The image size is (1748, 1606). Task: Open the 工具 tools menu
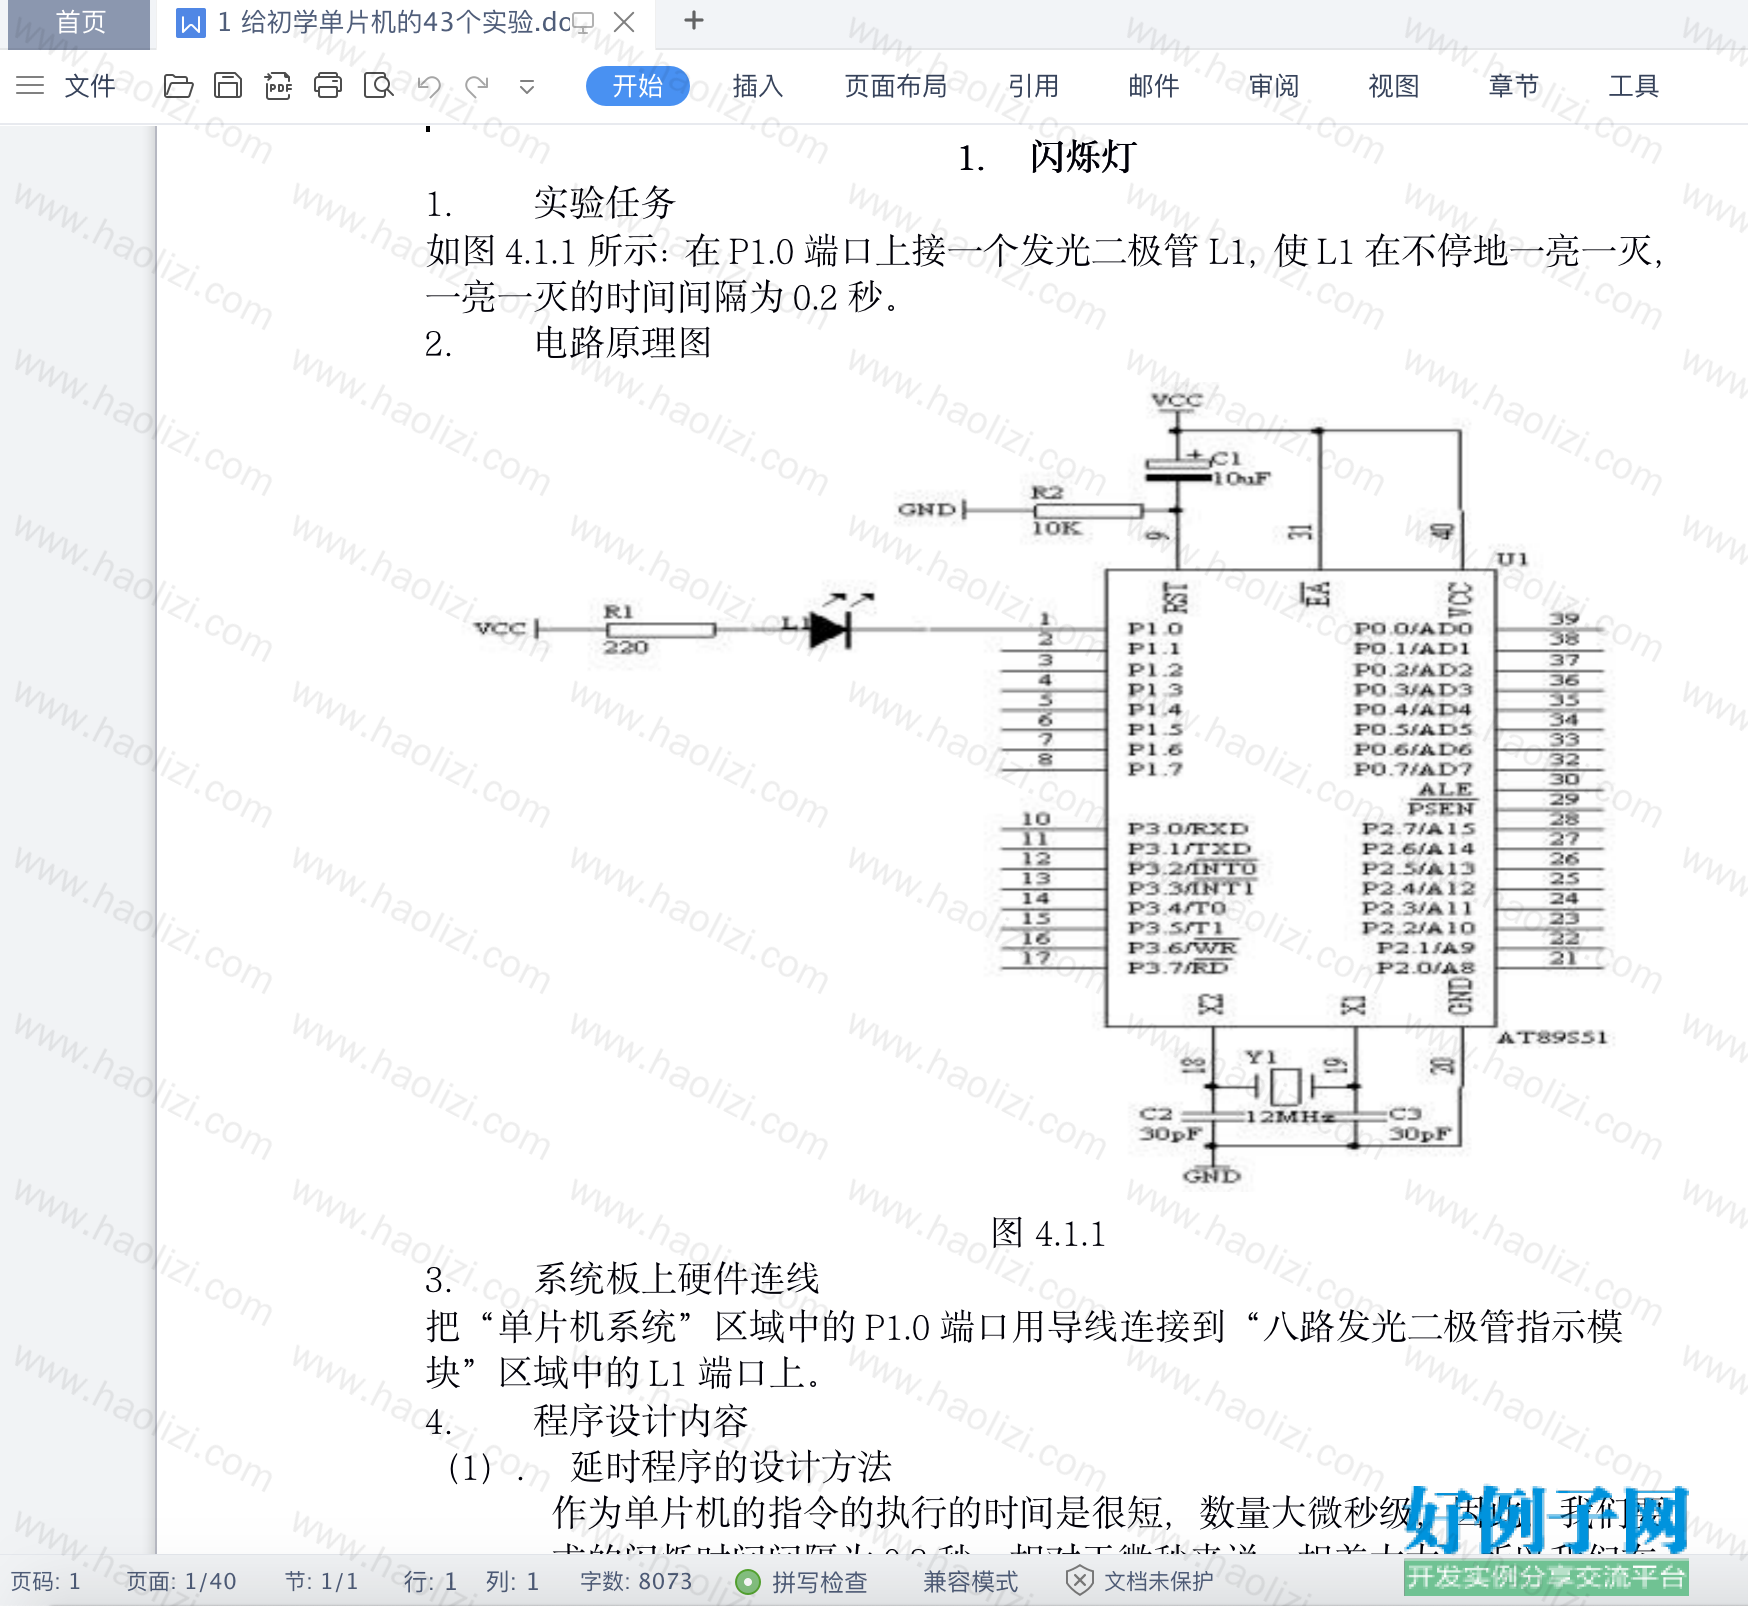(1634, 86)
